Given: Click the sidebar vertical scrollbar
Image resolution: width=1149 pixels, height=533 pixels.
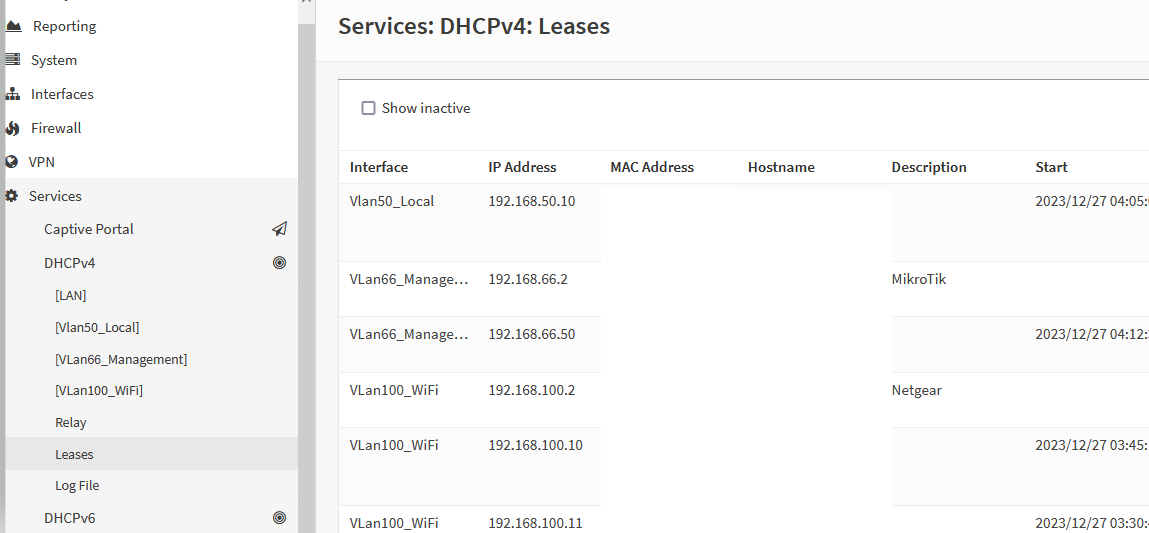Looking at the screenshot, I should [307, 260].
